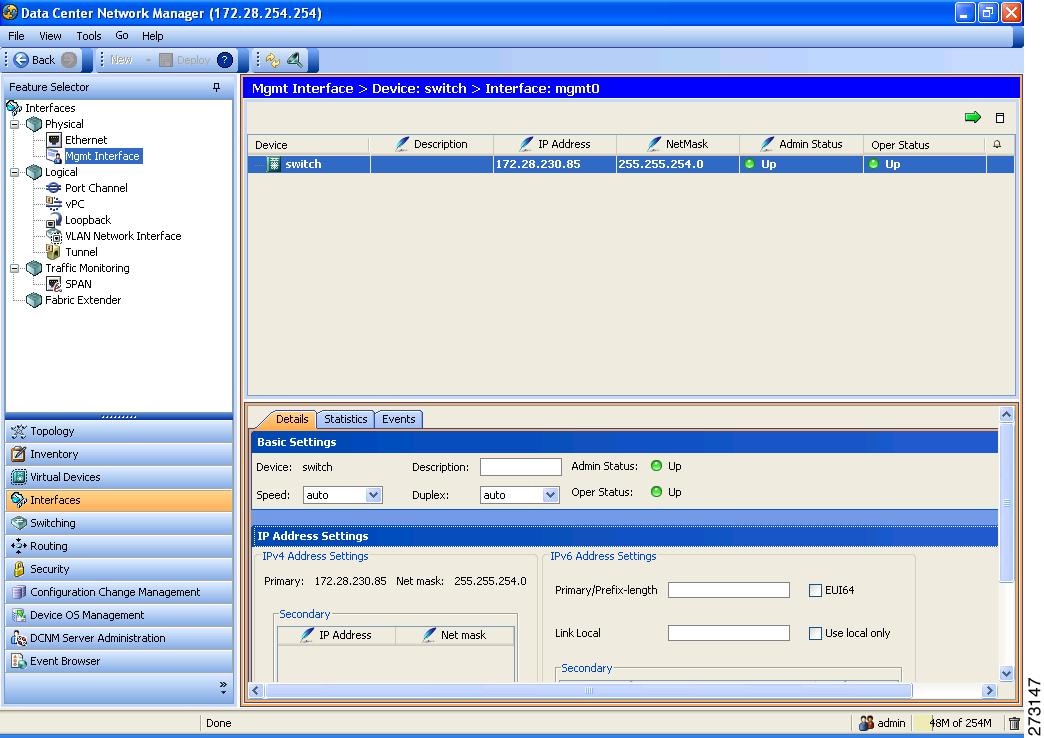Select Loopback tree item
Screen dimensions: 1044x738
pos(88,220)
